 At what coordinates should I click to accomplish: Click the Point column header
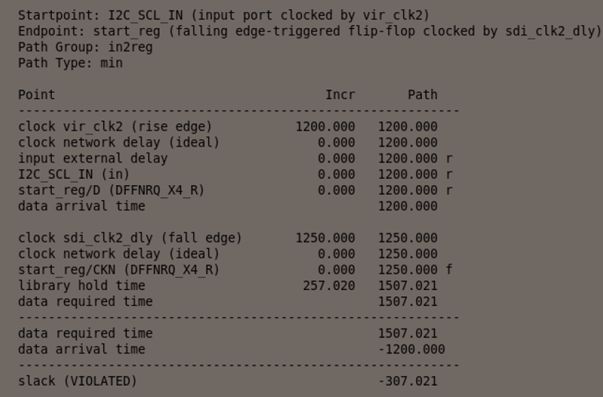37,95
